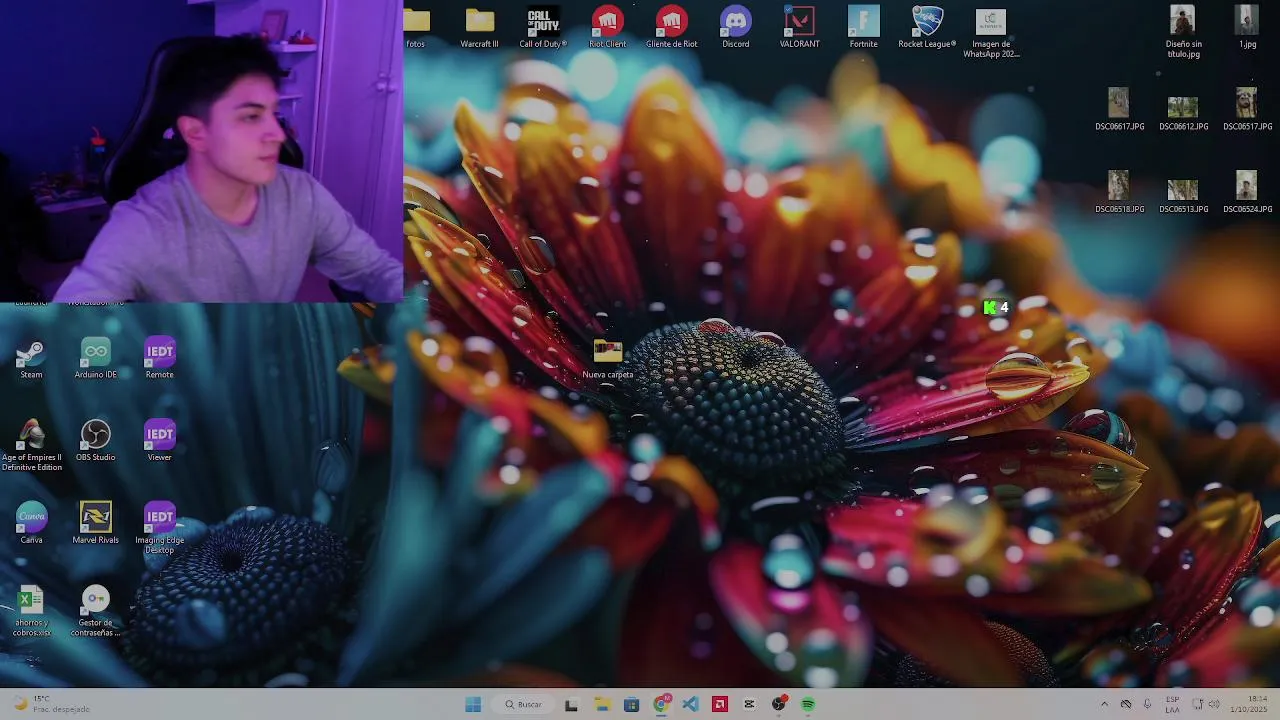
Task: Select the 1.jpg image file
Action: [1247, 27]
